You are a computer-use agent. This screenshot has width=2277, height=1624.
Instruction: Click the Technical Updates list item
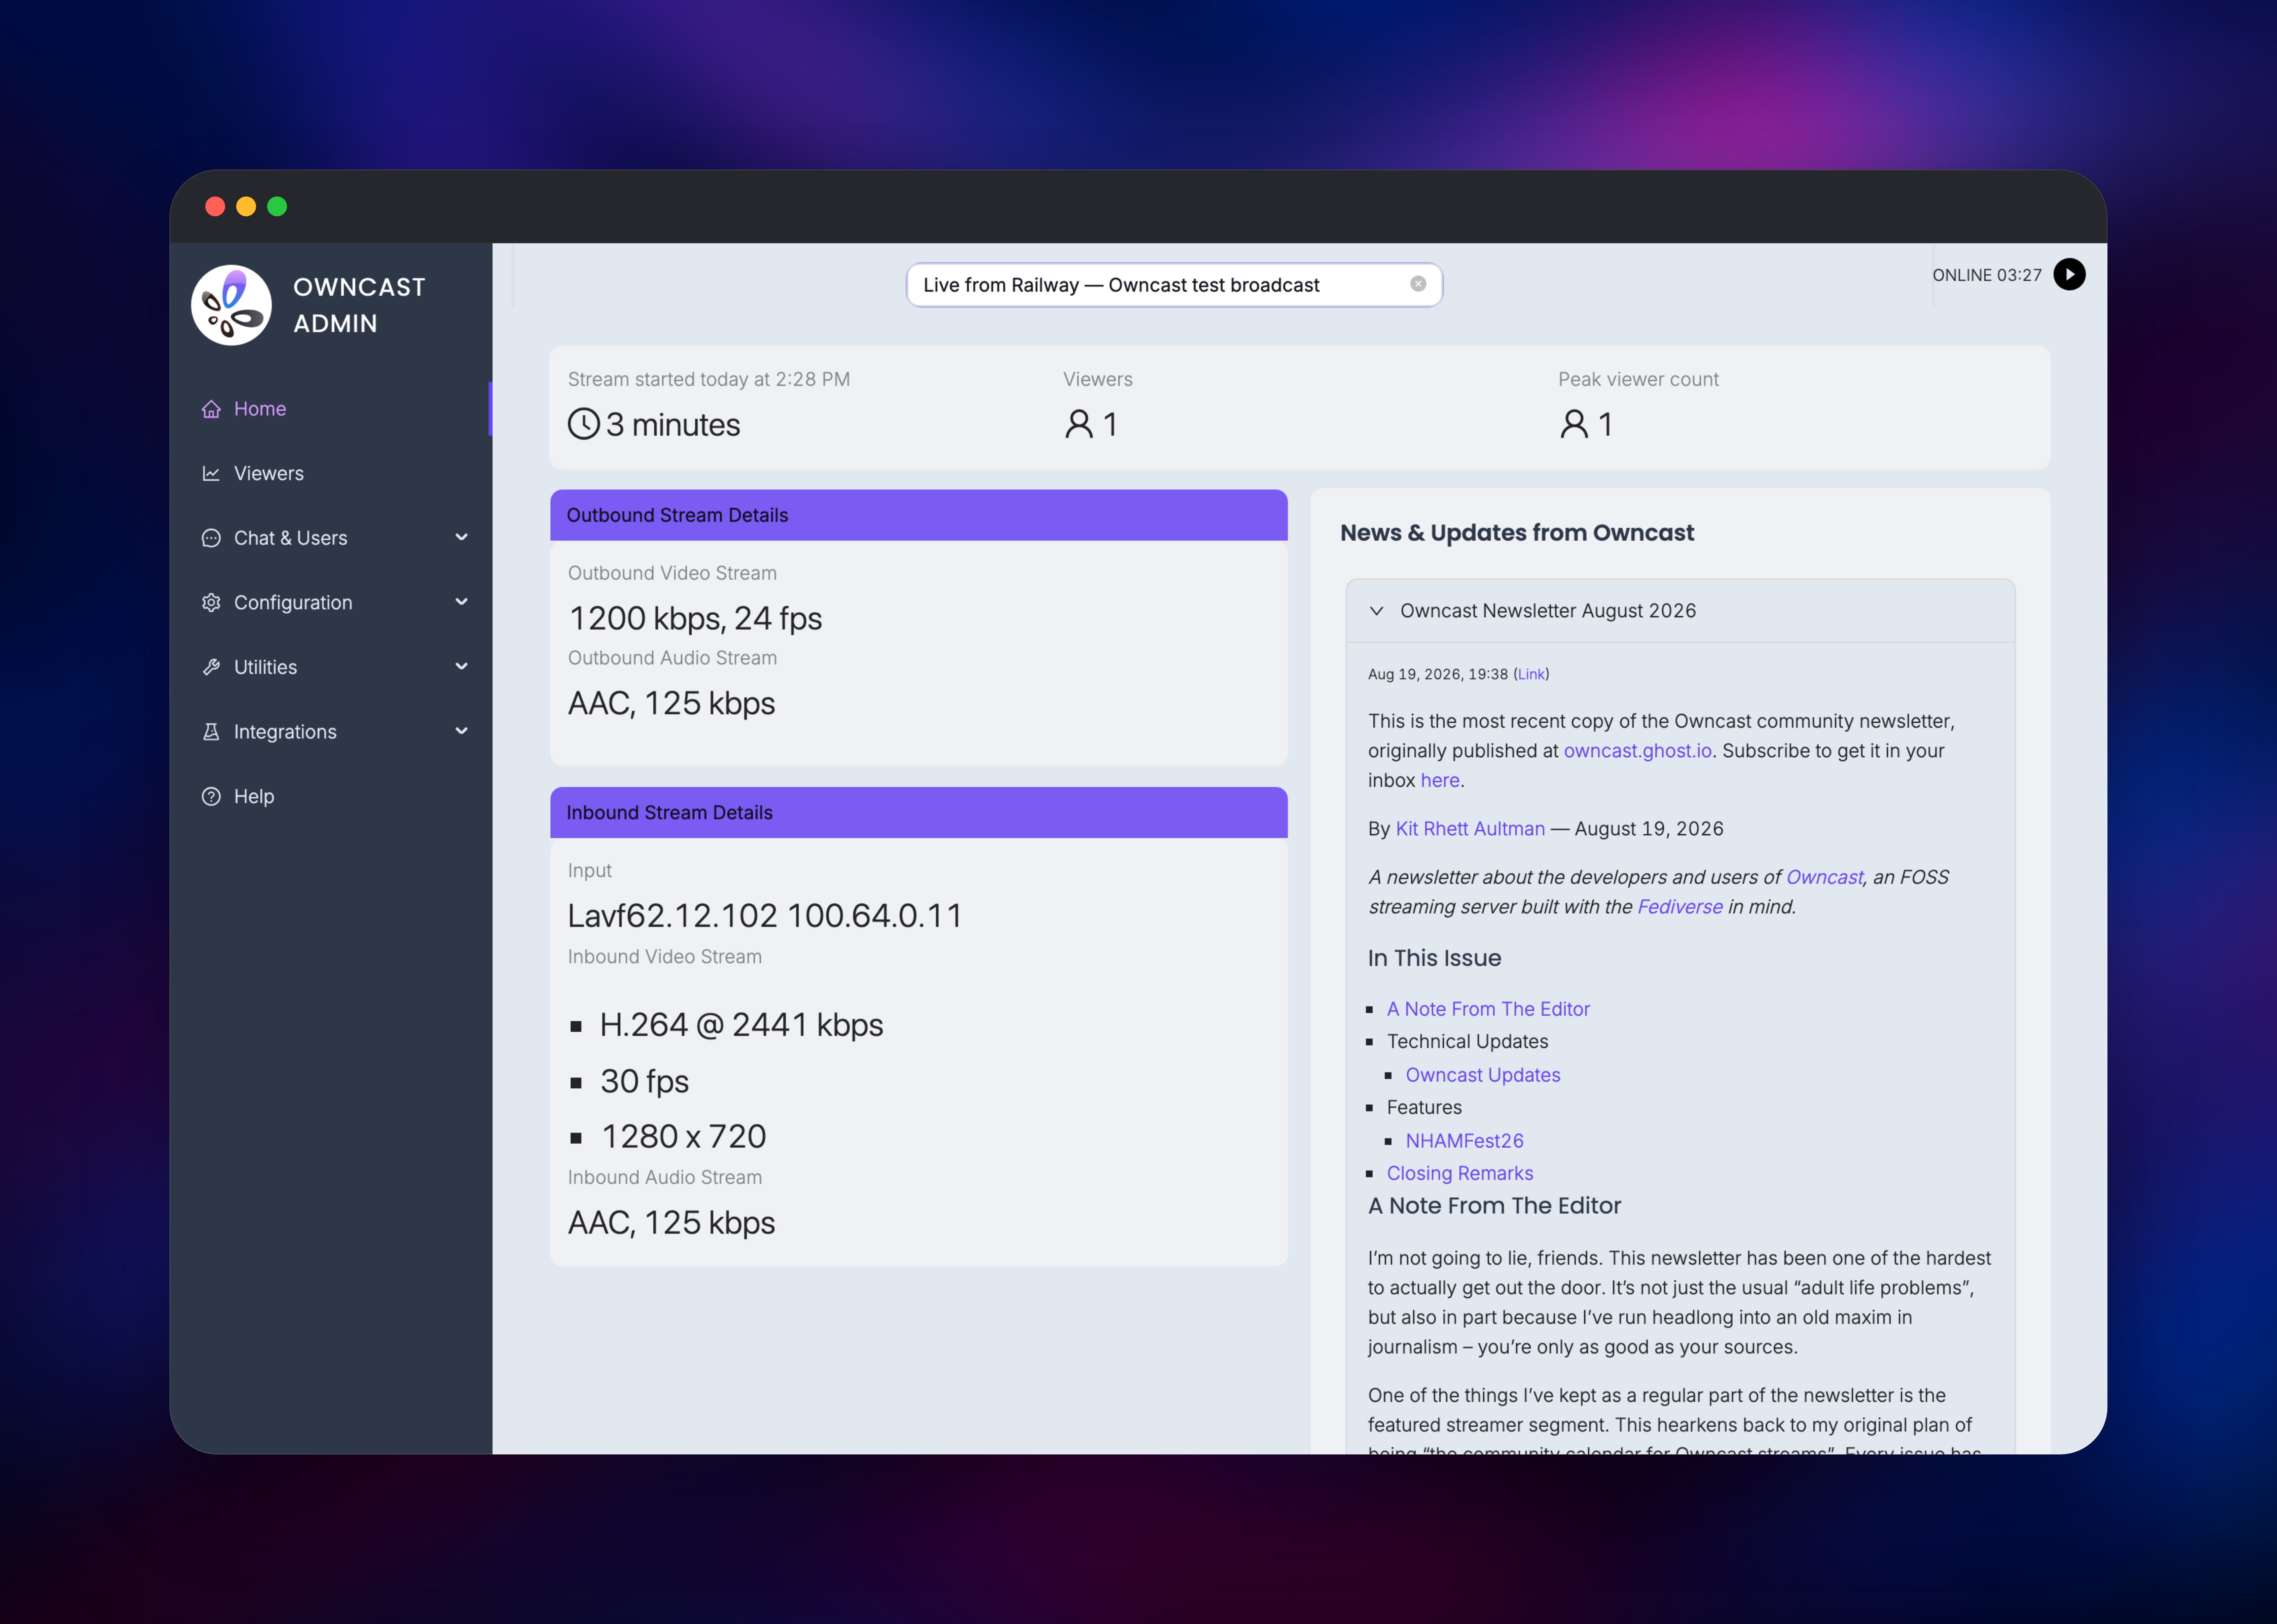tap(1467, 1042)
